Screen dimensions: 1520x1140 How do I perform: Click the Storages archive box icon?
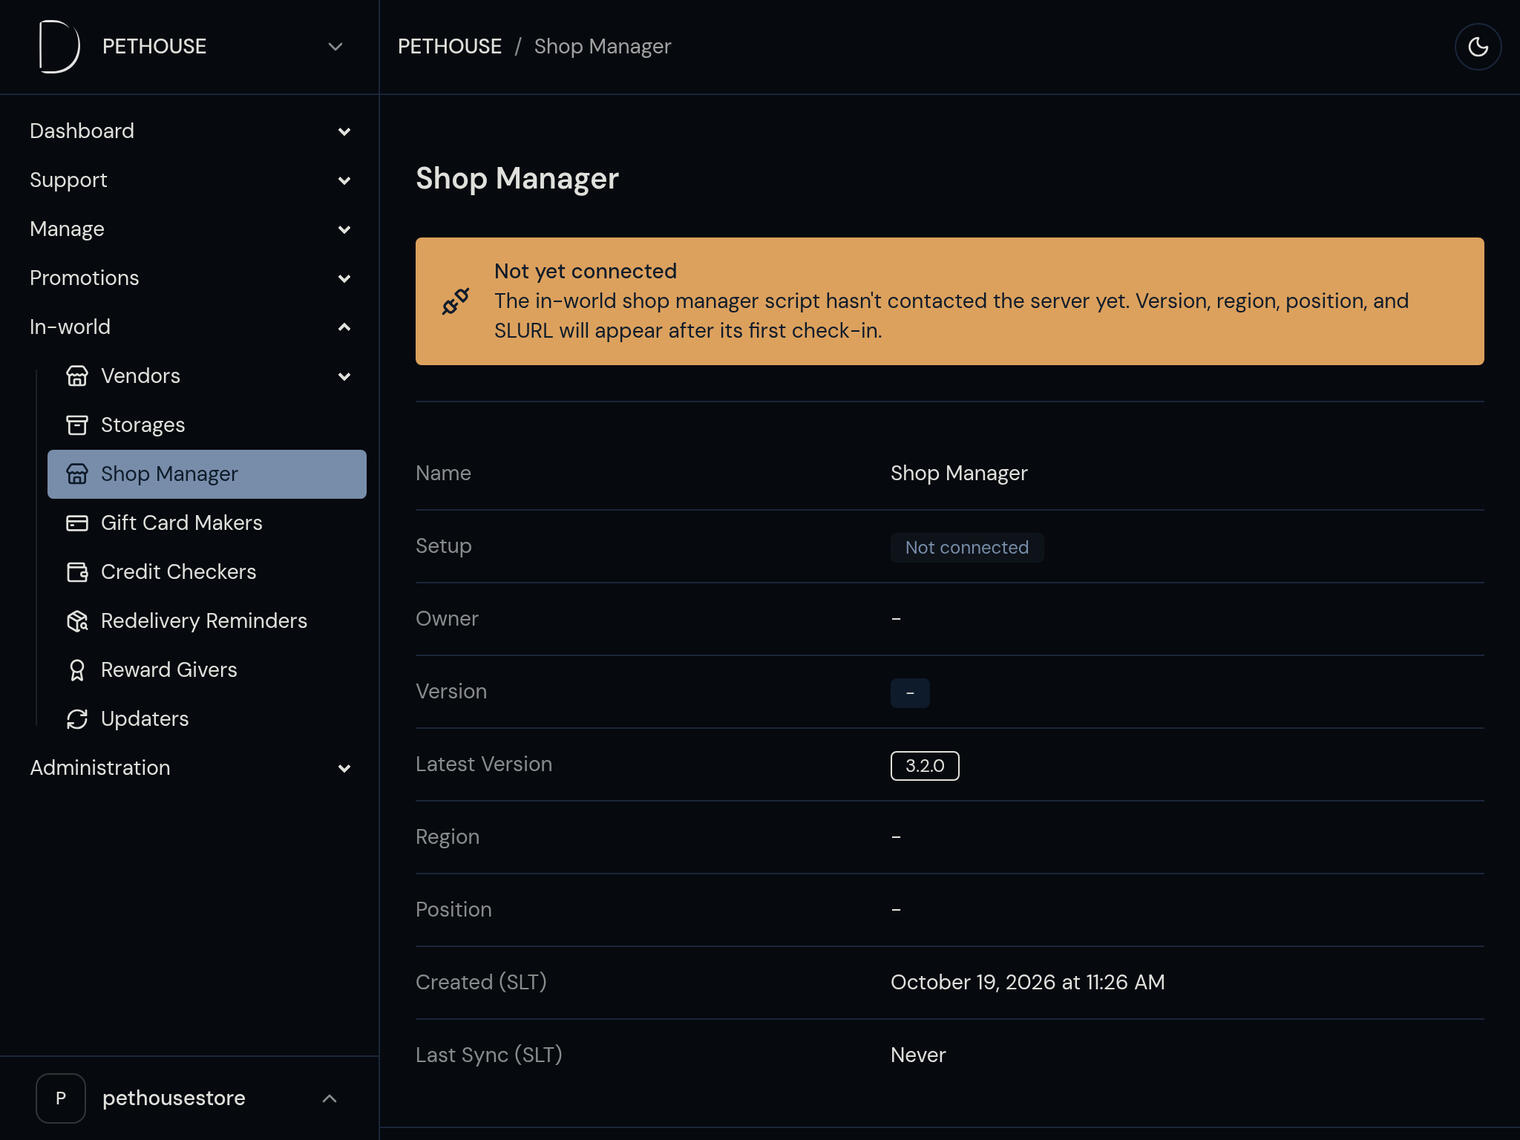pyautogui.click(x=77, y=425)
